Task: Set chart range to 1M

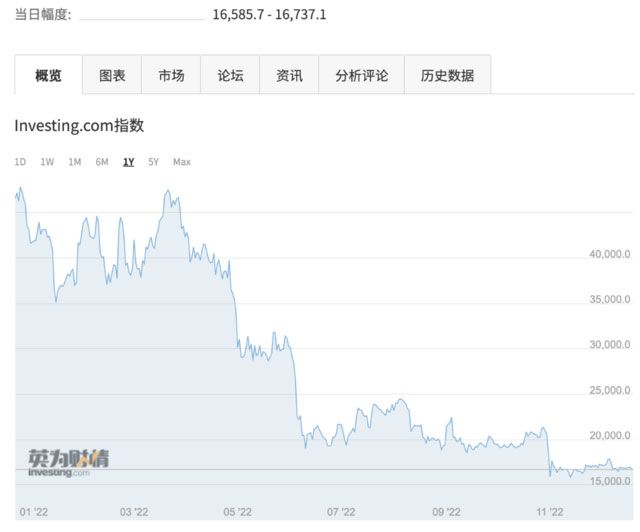Action: 74,162
